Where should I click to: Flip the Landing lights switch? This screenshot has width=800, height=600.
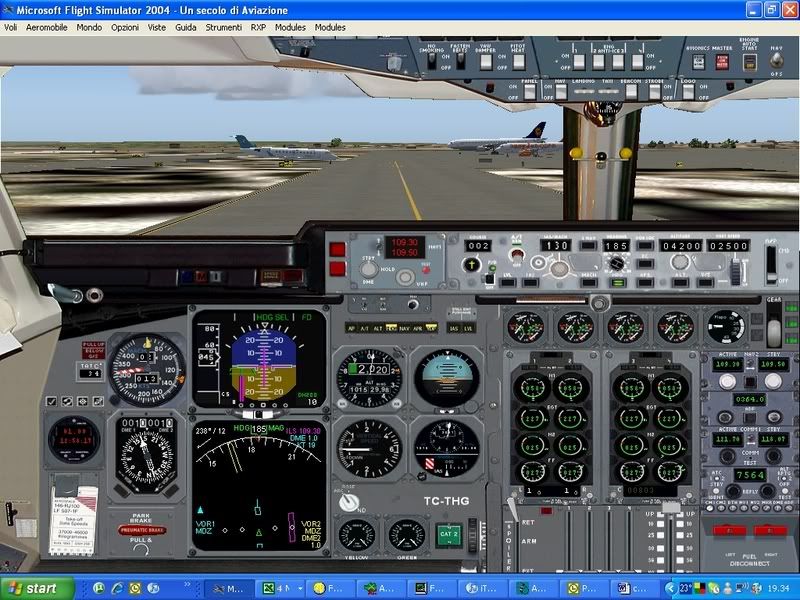[584, 92]
